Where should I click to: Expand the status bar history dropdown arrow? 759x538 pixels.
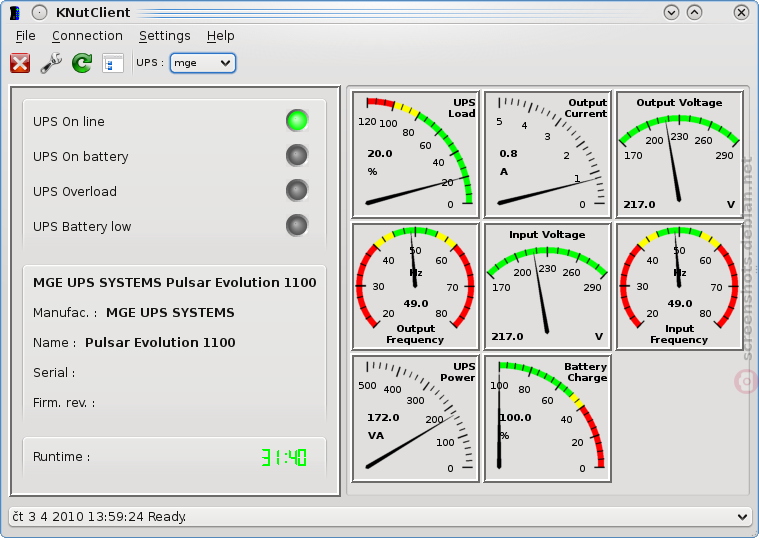(x=742, y=517)
